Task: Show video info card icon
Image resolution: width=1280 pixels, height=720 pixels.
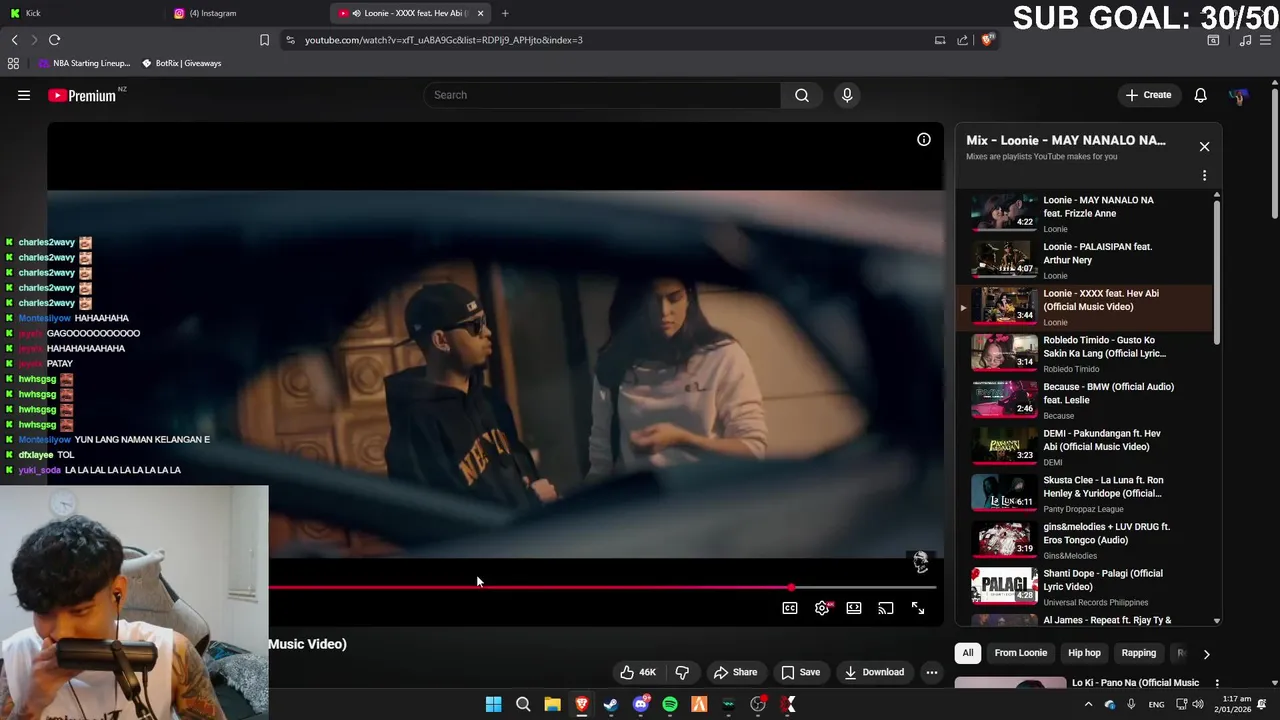Action: [x=924, y=140]
